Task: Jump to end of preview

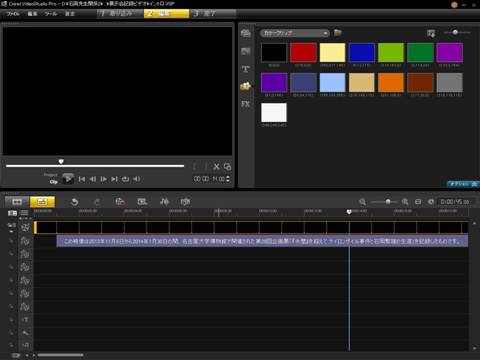Action: pyautogui.click(x=114, y=179)
